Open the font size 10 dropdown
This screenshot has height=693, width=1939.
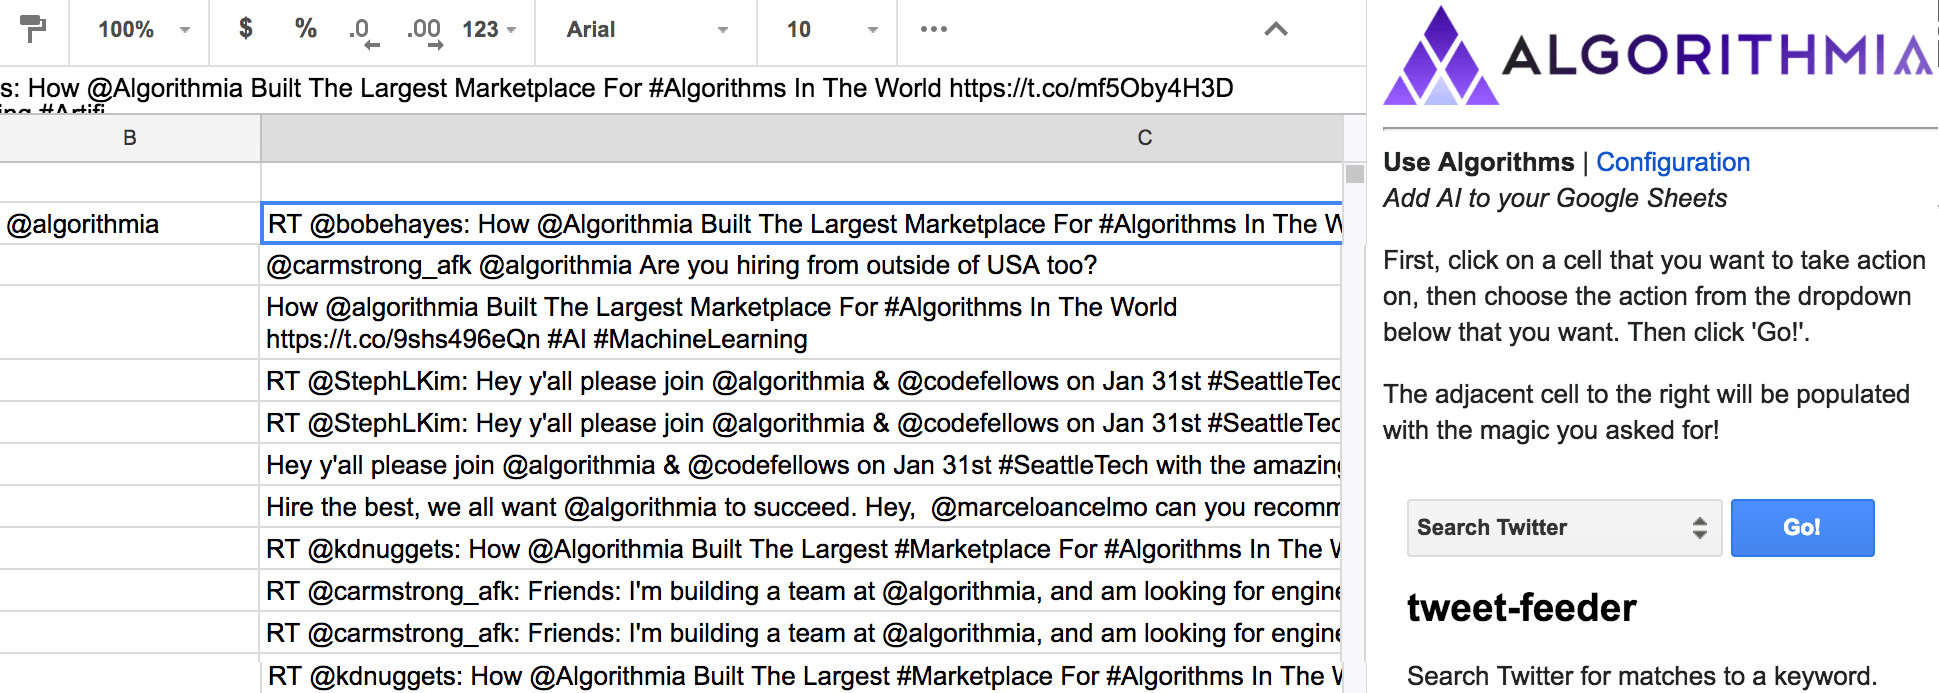[832, 29]
